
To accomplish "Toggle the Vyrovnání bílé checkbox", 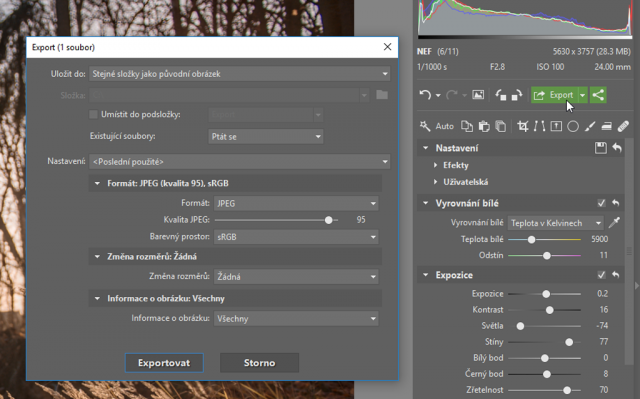I will click(601, 203).
